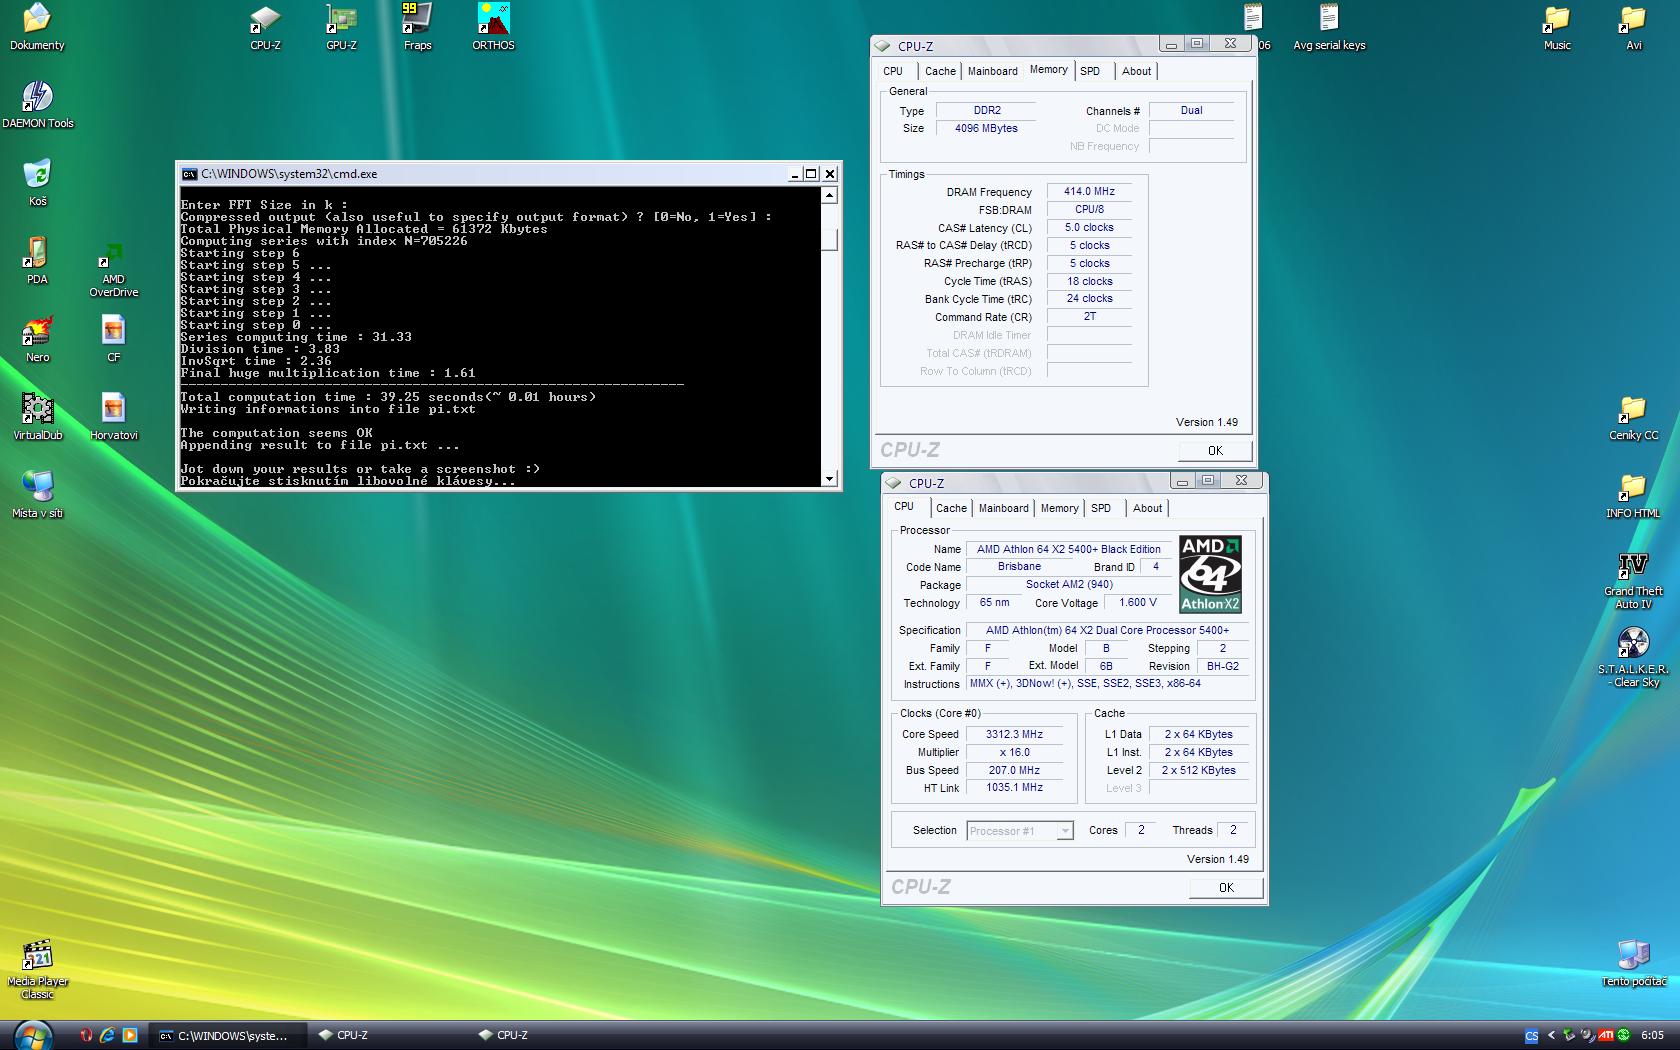Click the CS language indicator in the taskbar
Viewport: 1680px width, 1050px height.
(1532, 1036)
